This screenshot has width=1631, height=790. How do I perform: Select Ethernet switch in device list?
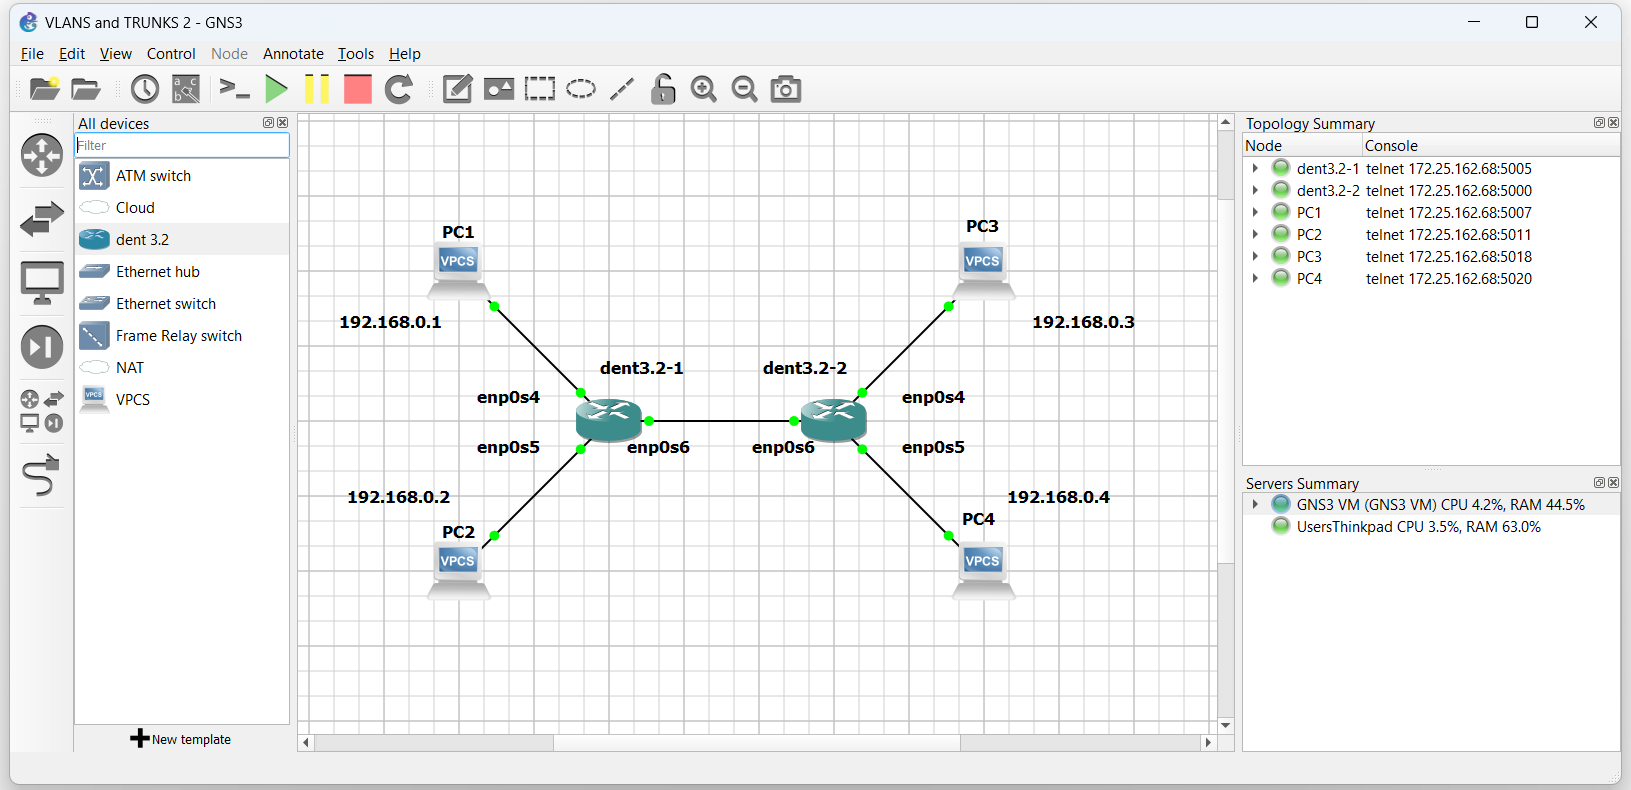coord(182,304)
